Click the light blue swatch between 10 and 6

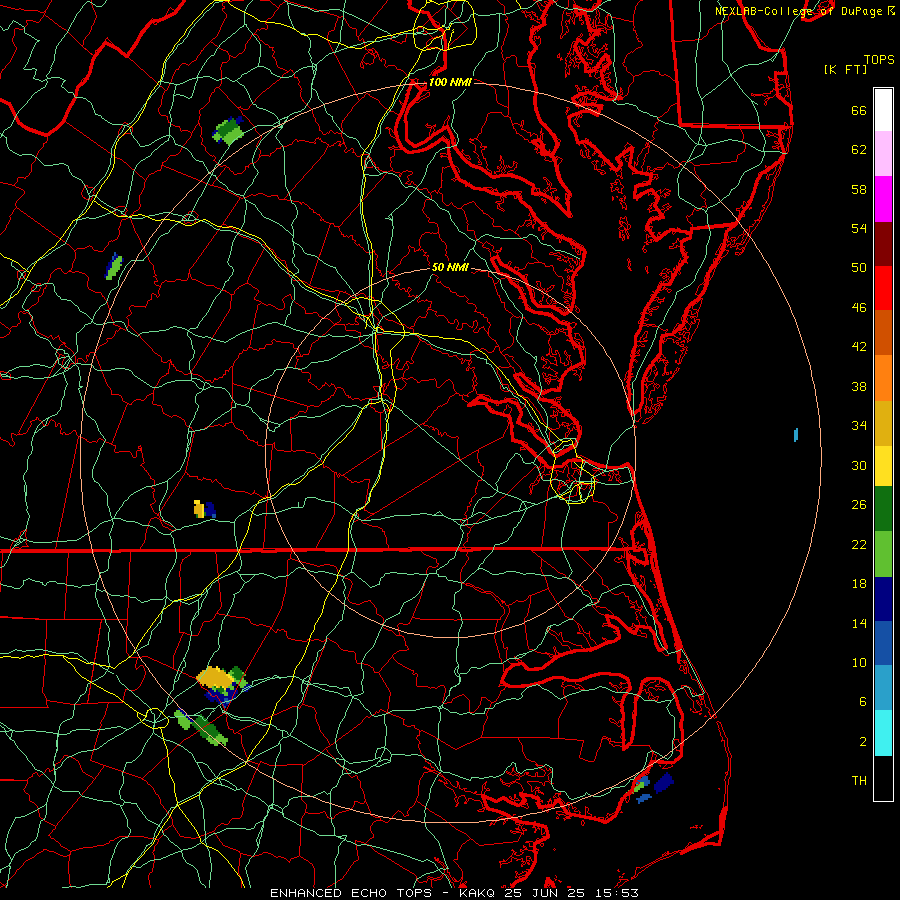tap(883, 687)
